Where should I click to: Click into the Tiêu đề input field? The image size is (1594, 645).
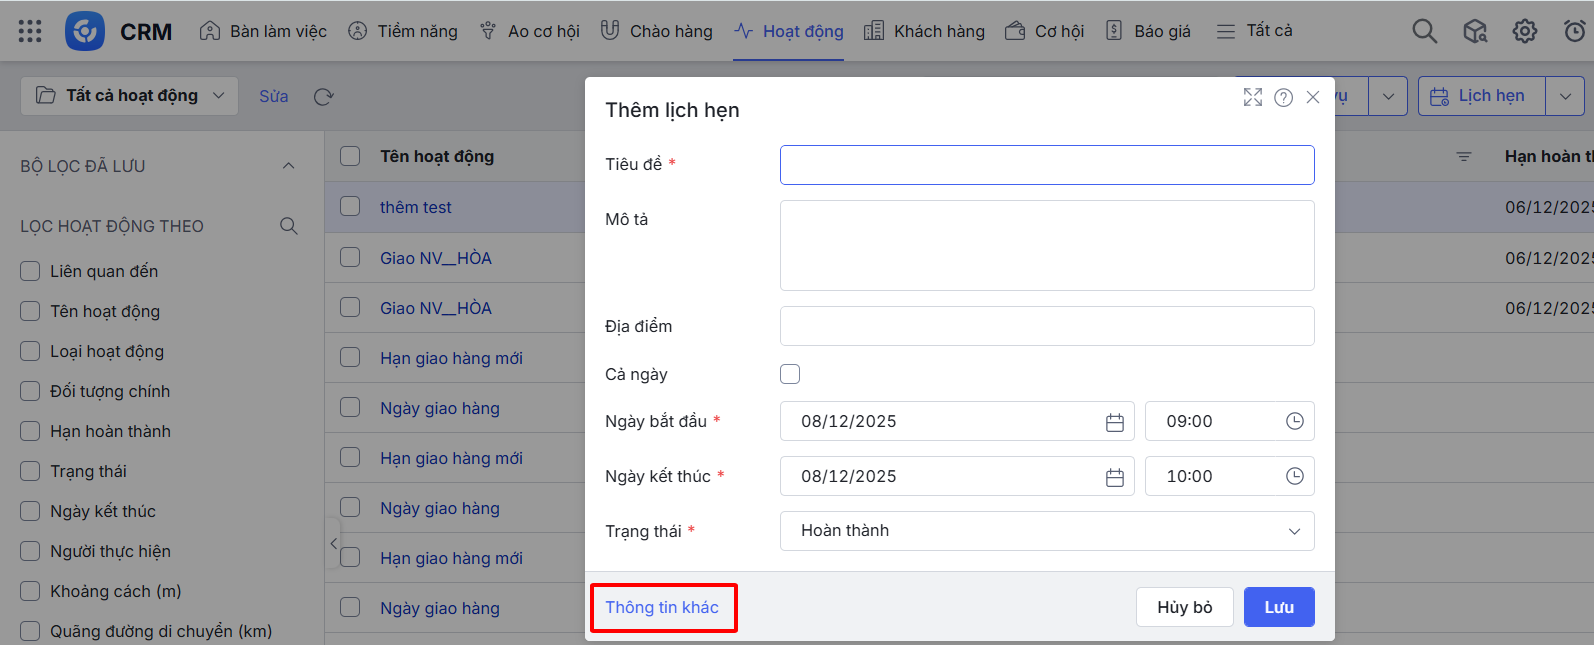[x=1046, y=165]
